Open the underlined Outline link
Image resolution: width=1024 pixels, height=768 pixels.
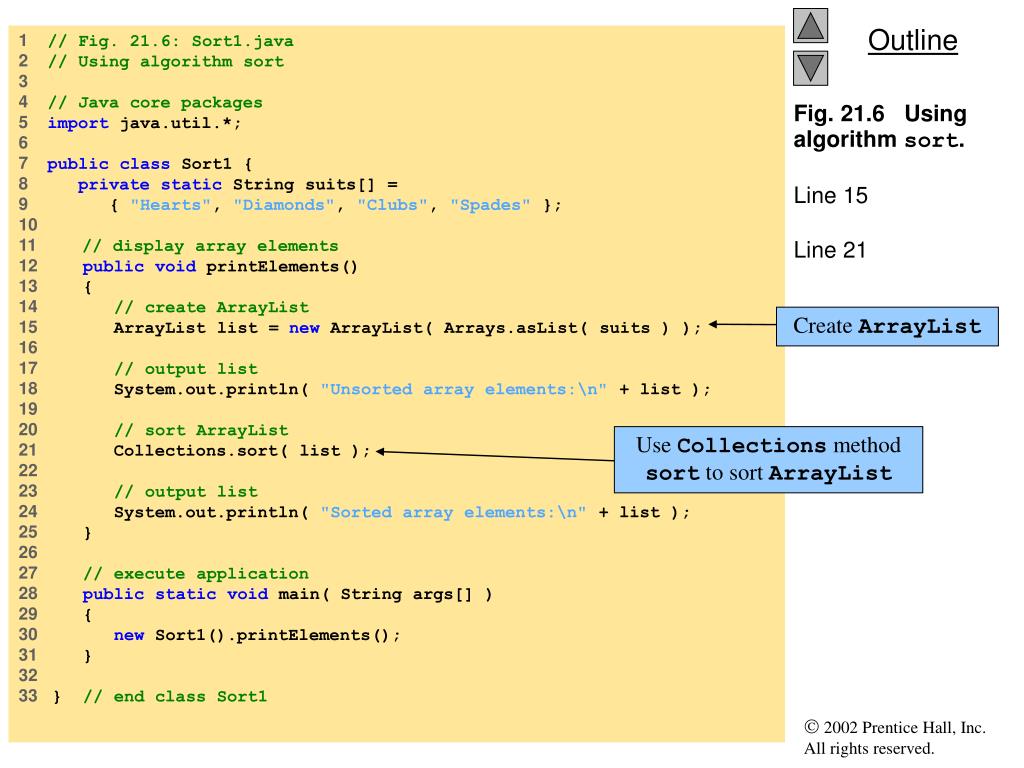coord(912,40)
